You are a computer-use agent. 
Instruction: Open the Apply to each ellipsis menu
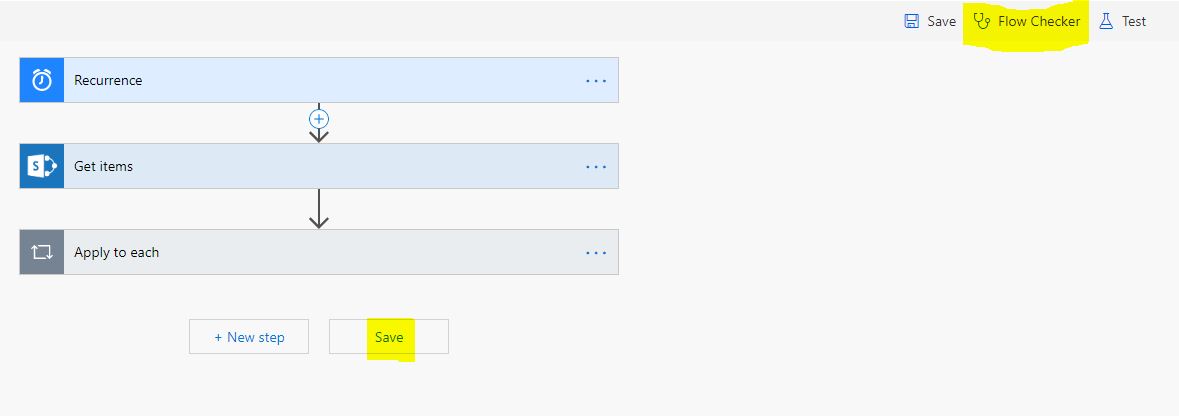596,252
